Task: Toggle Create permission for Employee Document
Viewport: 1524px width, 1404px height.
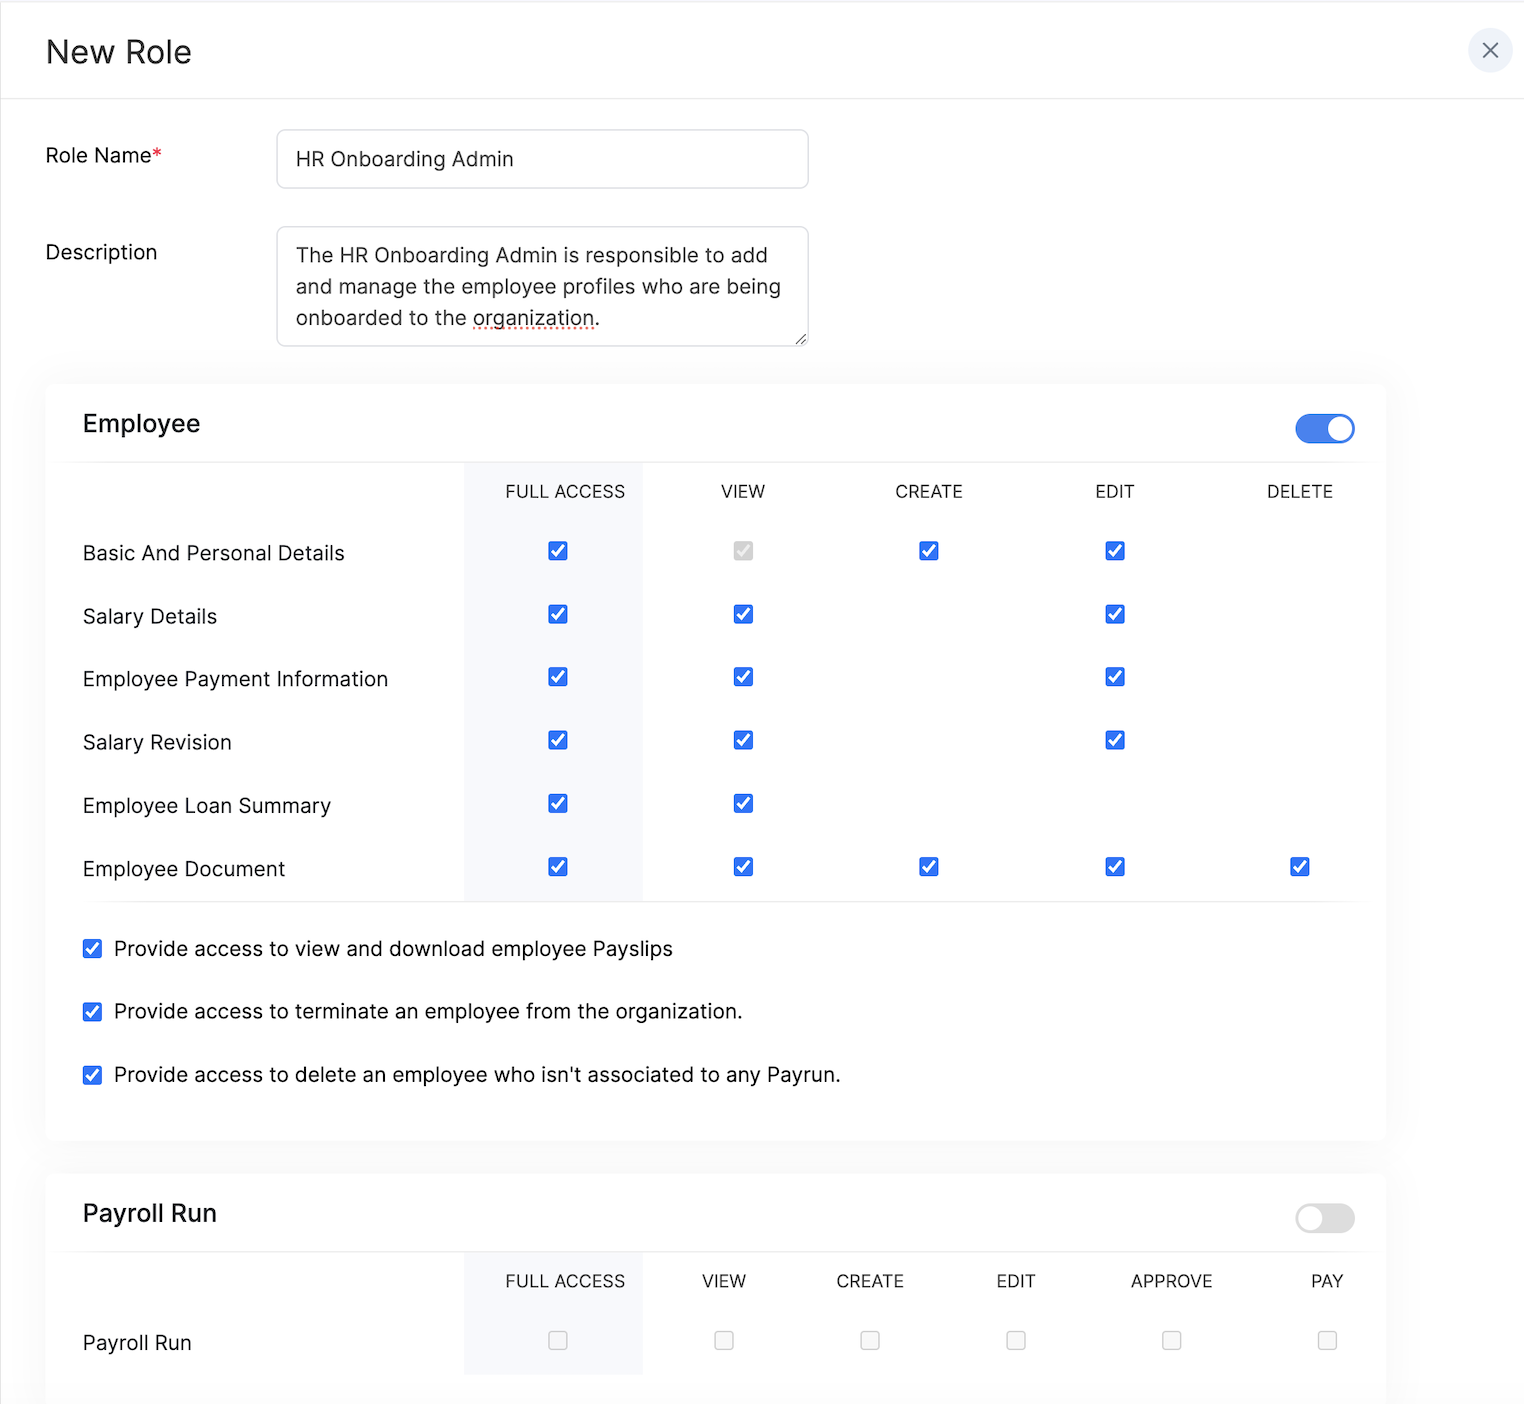Action: [x=928, y=867]
